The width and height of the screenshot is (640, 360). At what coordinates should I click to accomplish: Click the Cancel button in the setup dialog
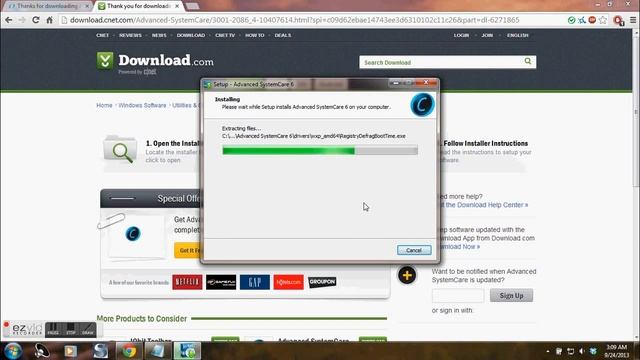[414, 250]
